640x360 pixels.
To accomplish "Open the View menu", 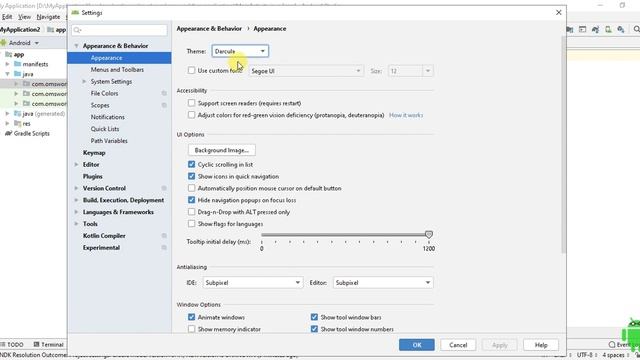I will pos(24,17).
